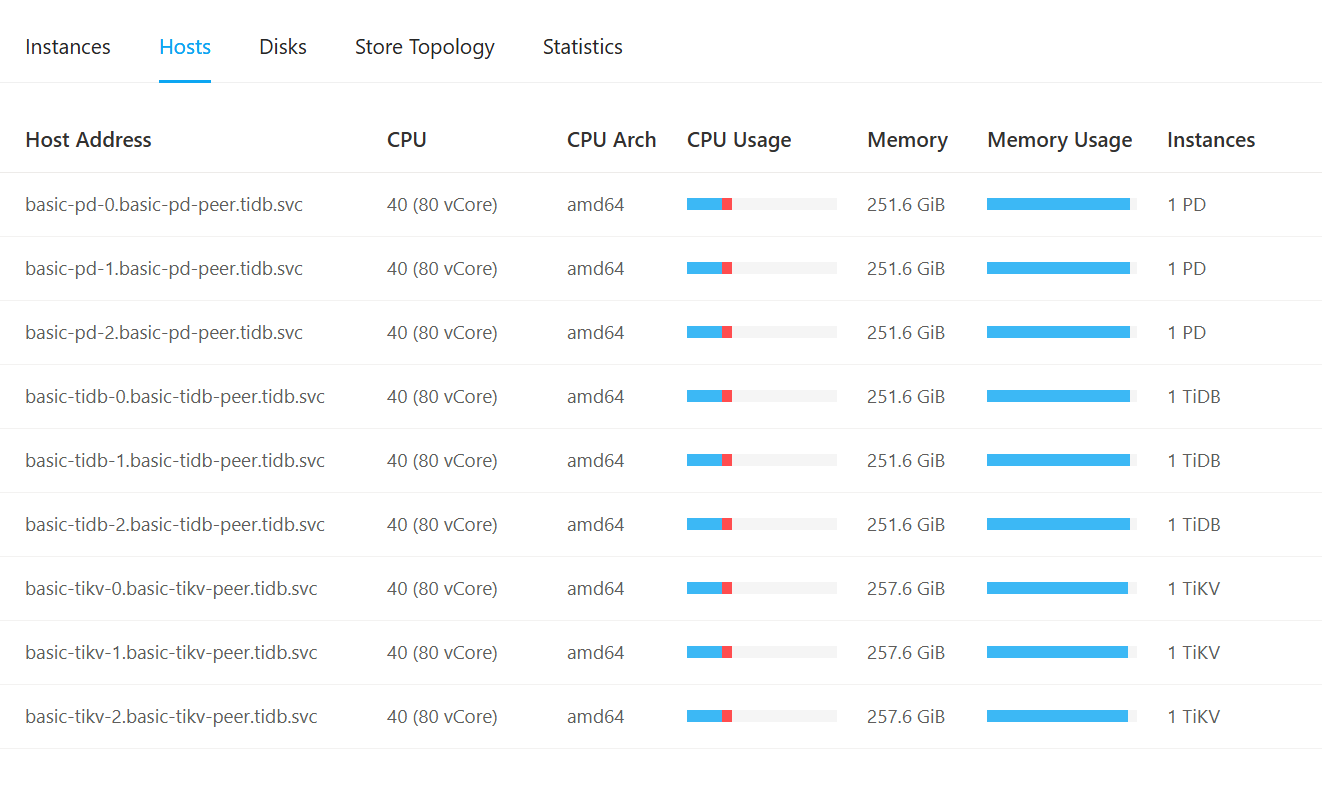Click memory usage bar for basic-tikv-2
This screenshot has height=795, width=1322.
pyautogui.click(x=1060, y=716)
